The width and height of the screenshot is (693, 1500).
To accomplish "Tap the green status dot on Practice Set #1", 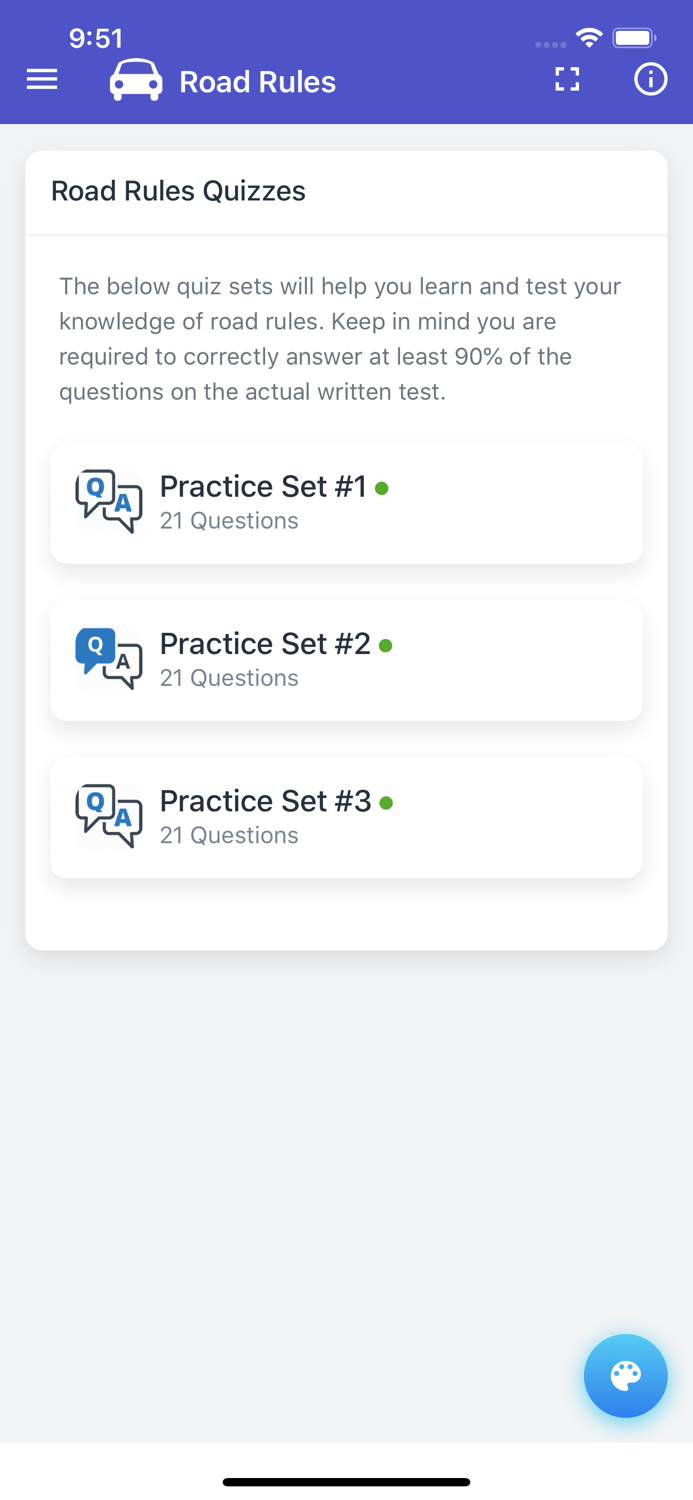I will tap(384, 488).
